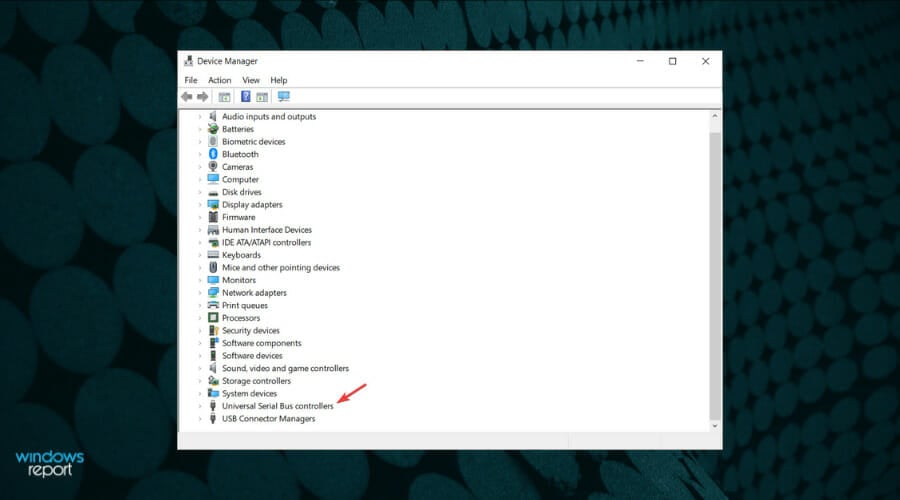Click the Network adapters icon
Viewport: 900px width, 500px height.
[213, 293]
